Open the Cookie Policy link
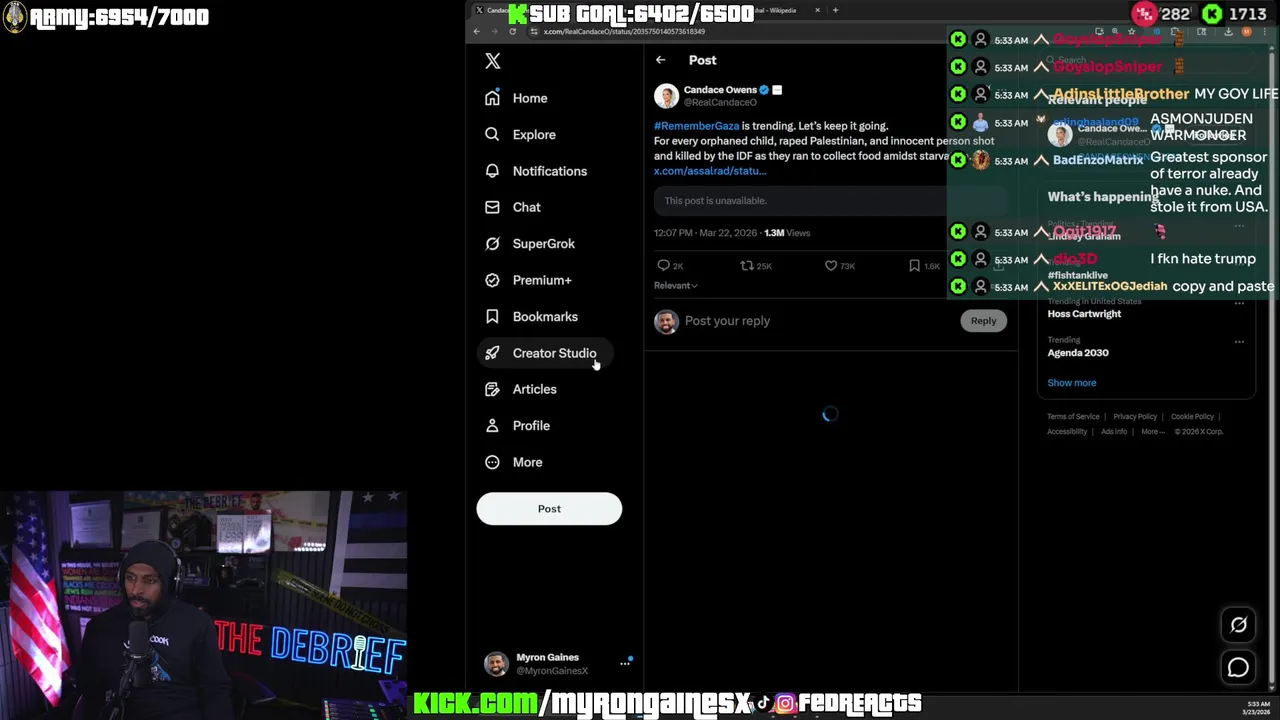Screen dimensions: 1280x720 (x=1192, y=417)
